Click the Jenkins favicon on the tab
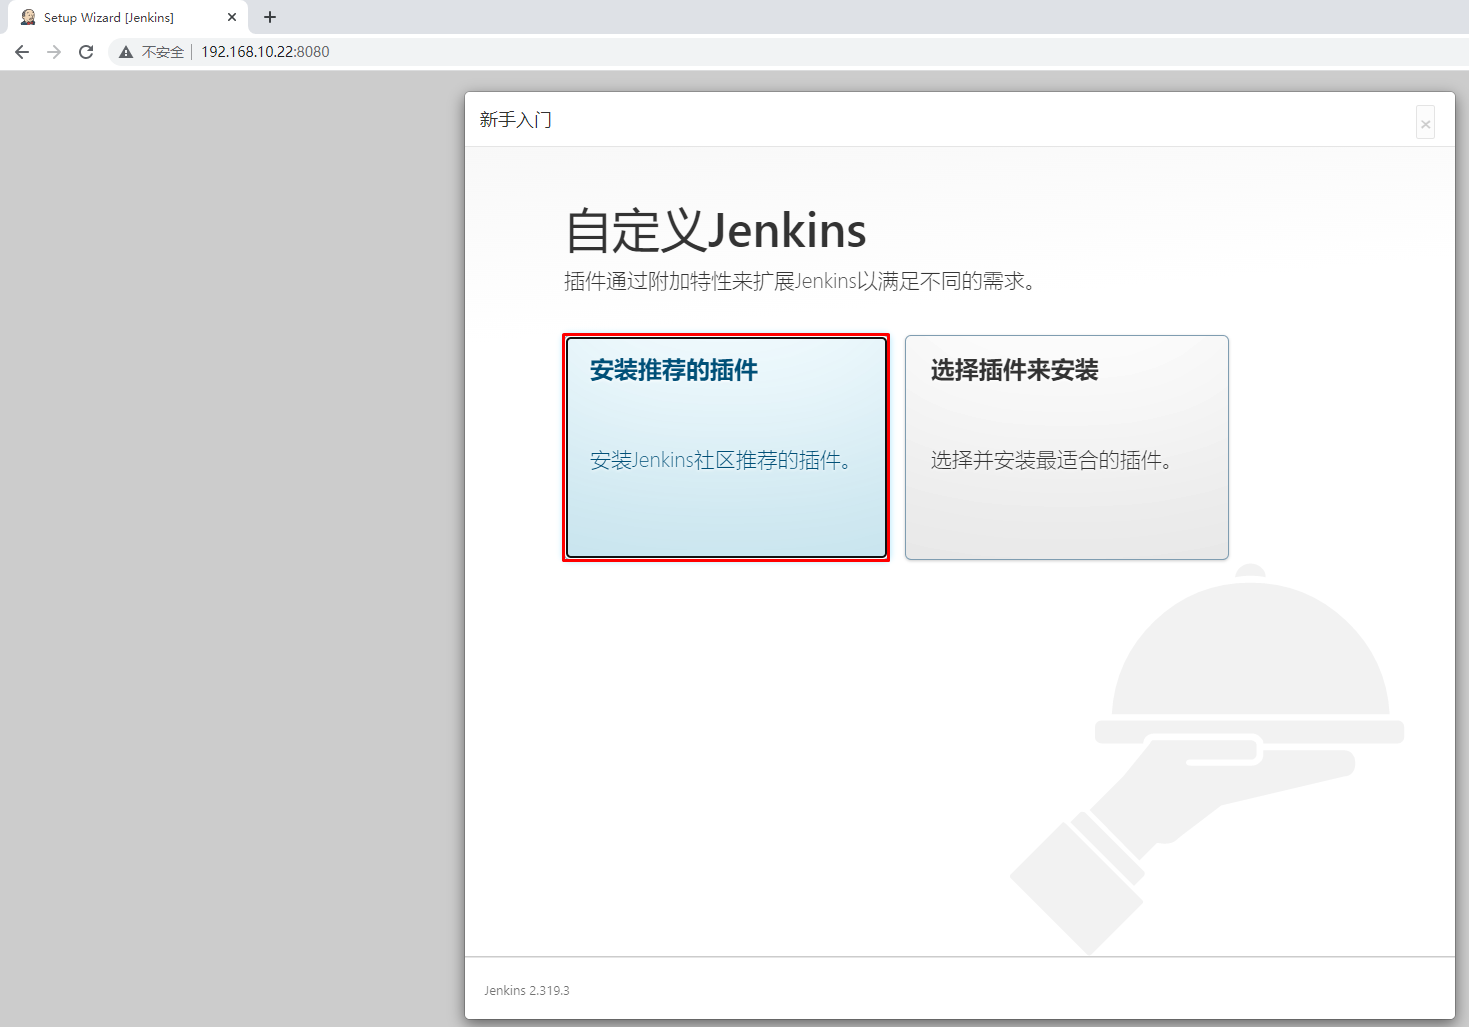This screenshot has height=1027, width=1469. [28, 17]
